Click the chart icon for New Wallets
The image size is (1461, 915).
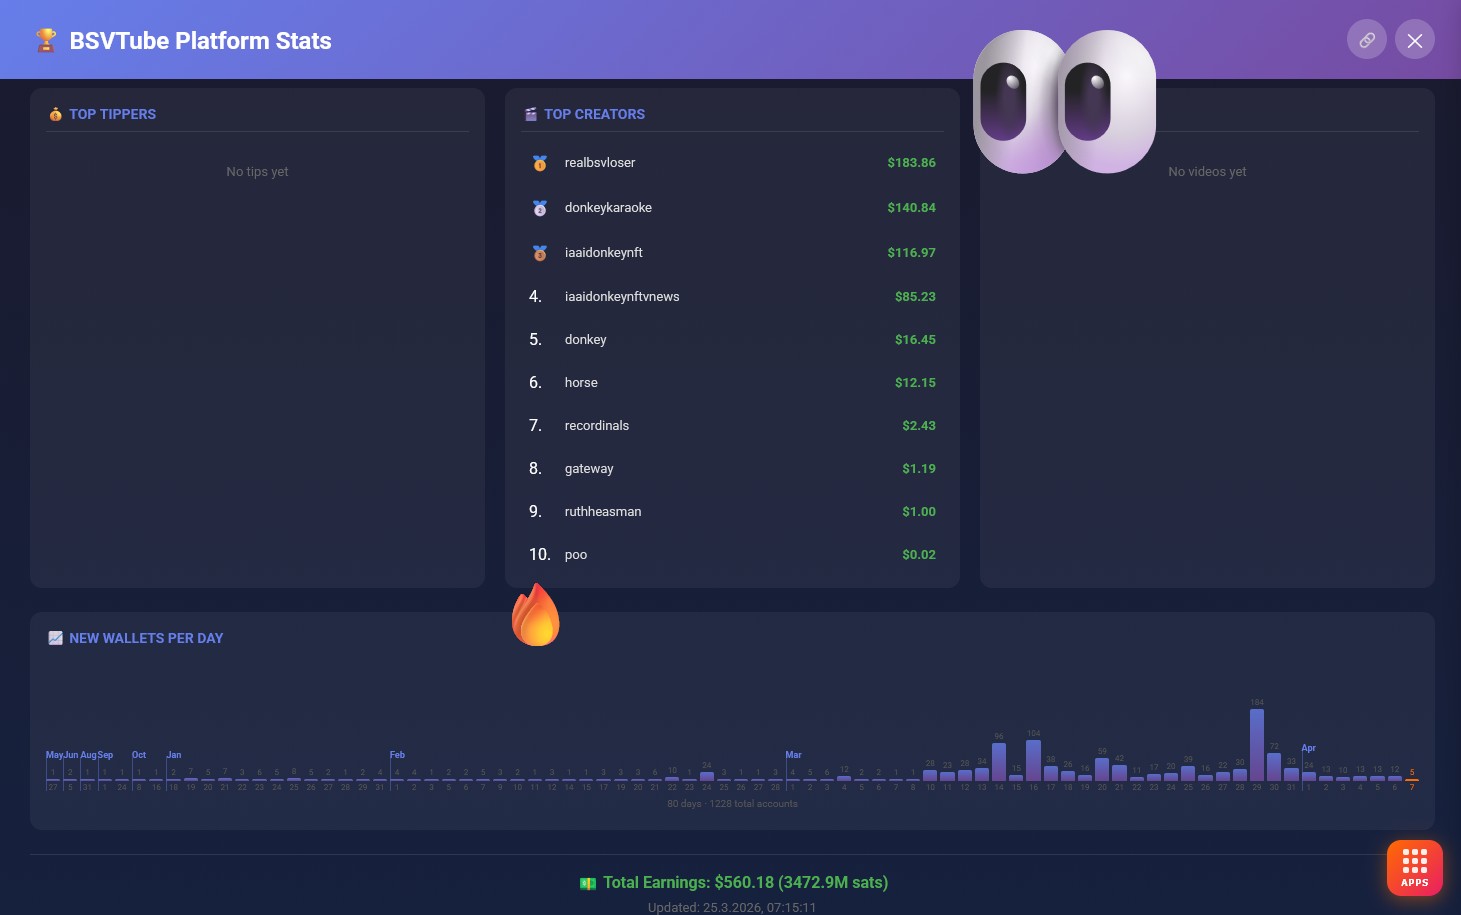[55, 638]
